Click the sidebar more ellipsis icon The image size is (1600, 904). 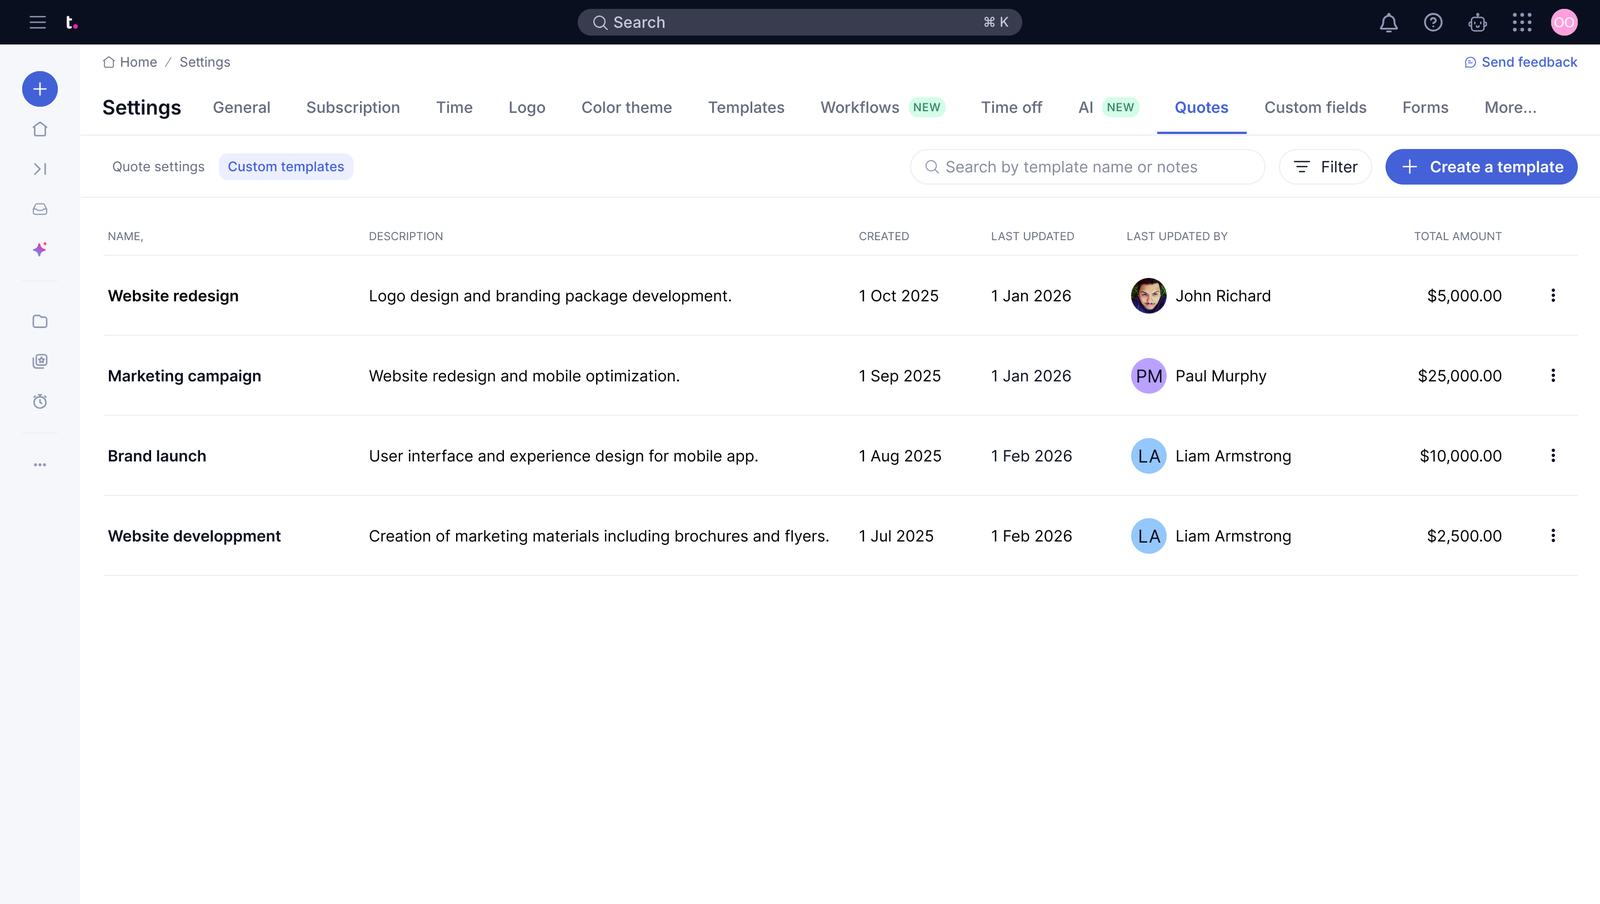tap(40, 465)
